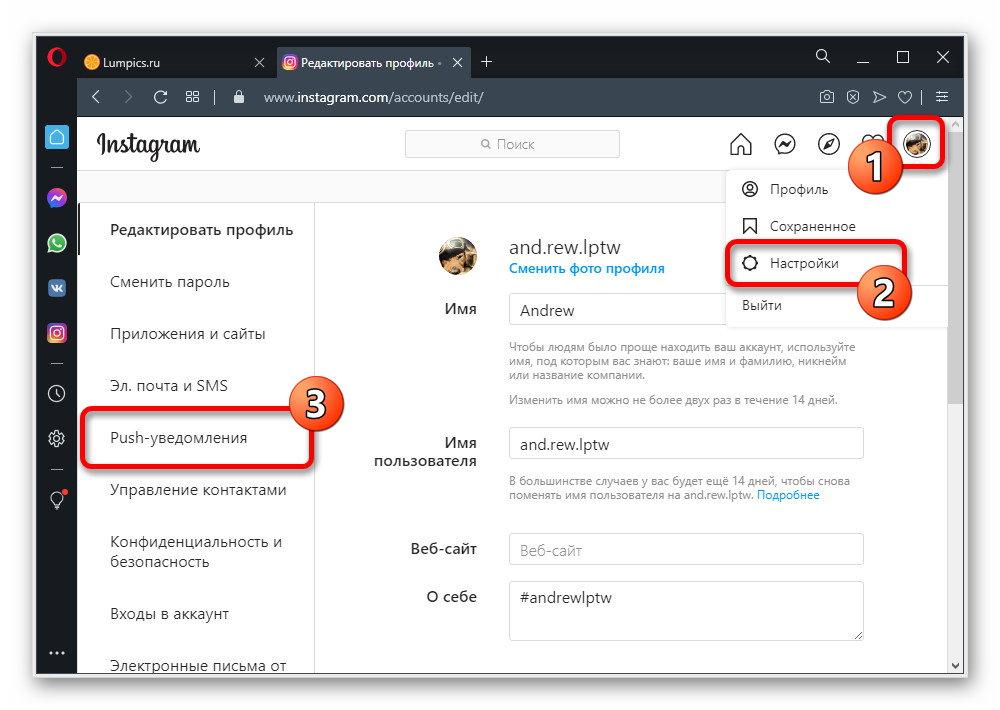The height and width of the screenshot is (710, 1000).
Task: Switch to the Lumpics.ru tab
Action: coord(175,63)
